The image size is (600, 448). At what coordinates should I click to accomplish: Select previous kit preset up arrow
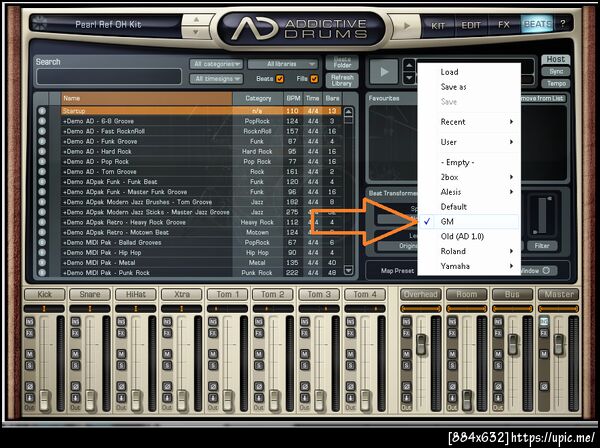[x=196, y=20]
